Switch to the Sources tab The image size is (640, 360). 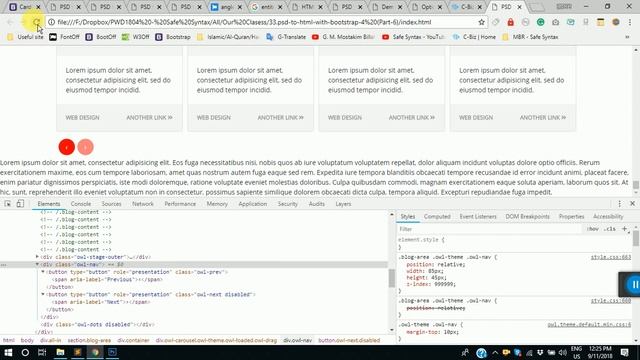(111, 204)
